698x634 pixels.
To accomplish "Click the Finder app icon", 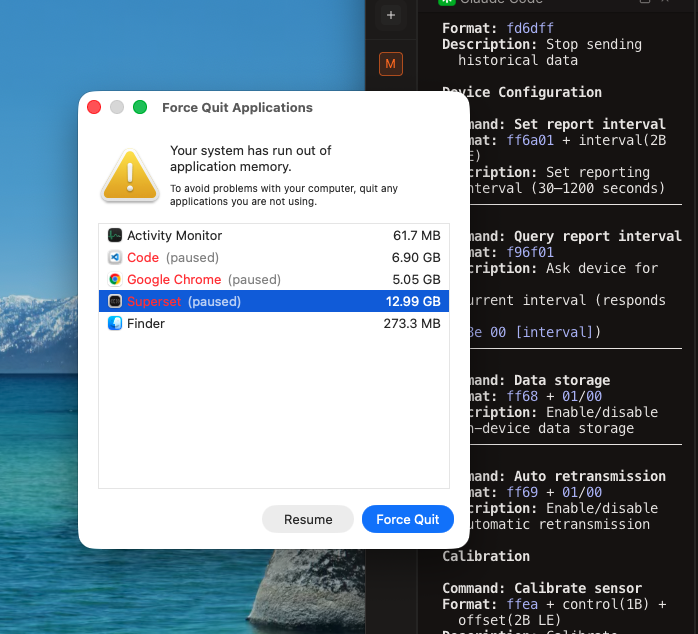I will pos(115,323).
